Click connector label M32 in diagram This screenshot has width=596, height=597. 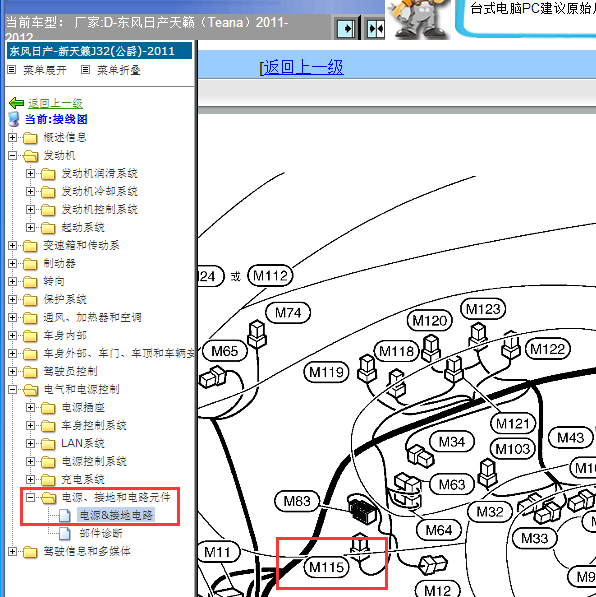(490, 512)
